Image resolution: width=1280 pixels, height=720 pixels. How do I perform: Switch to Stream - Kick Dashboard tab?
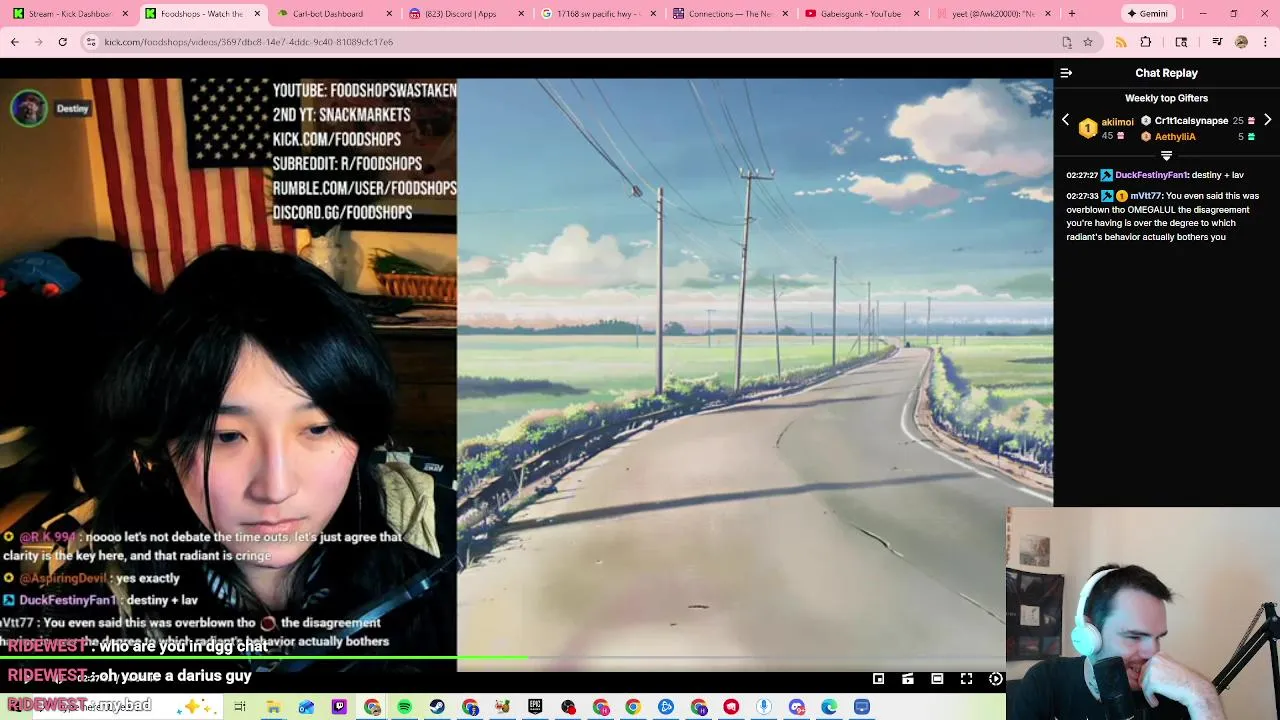point(70,14)
